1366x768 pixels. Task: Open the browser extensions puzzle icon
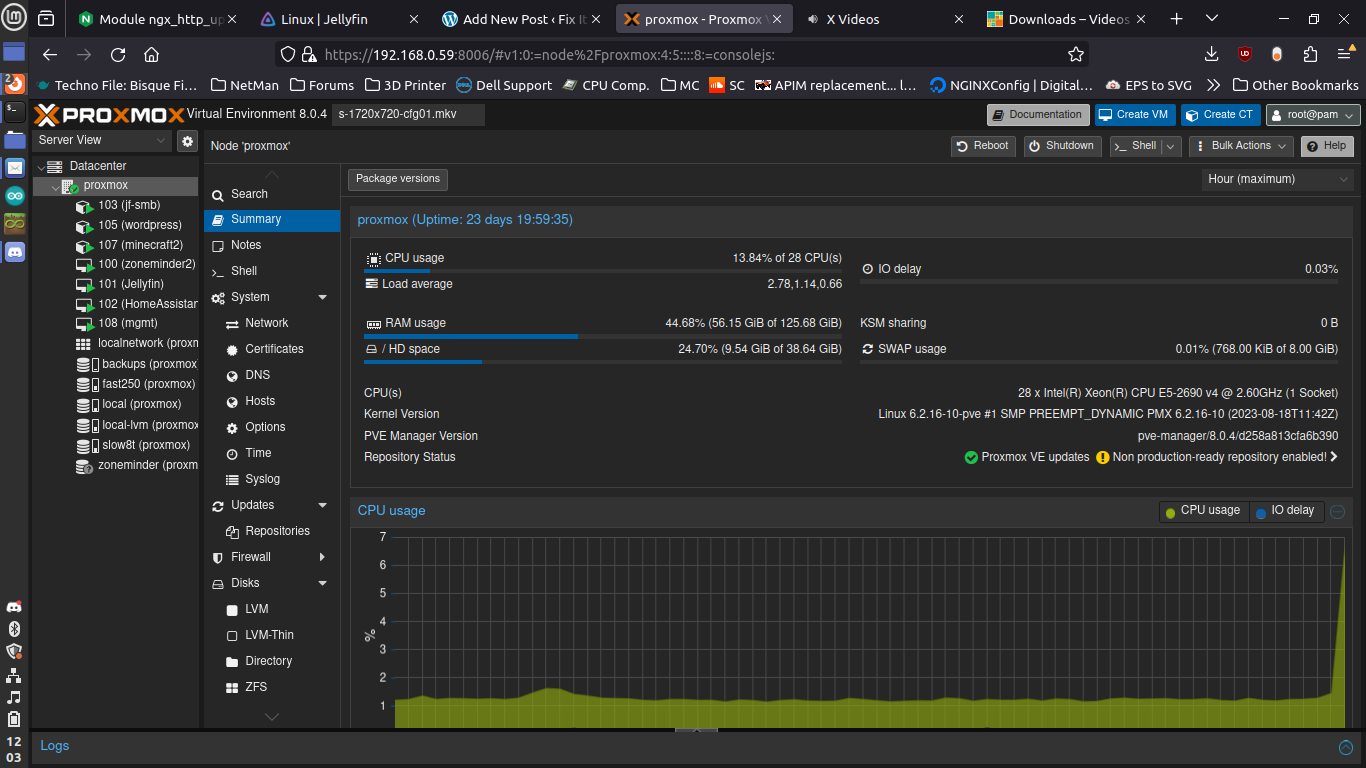1310,54
